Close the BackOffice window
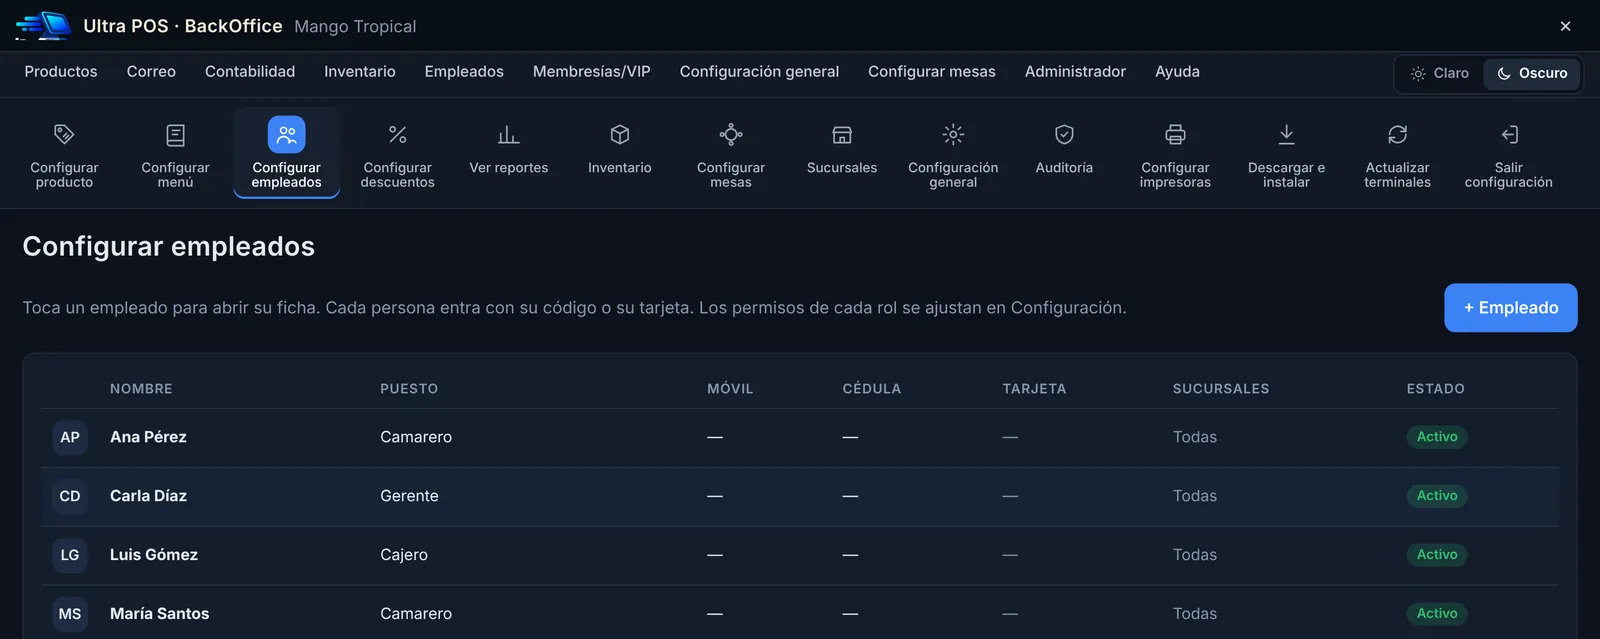 coord(1565,26)
